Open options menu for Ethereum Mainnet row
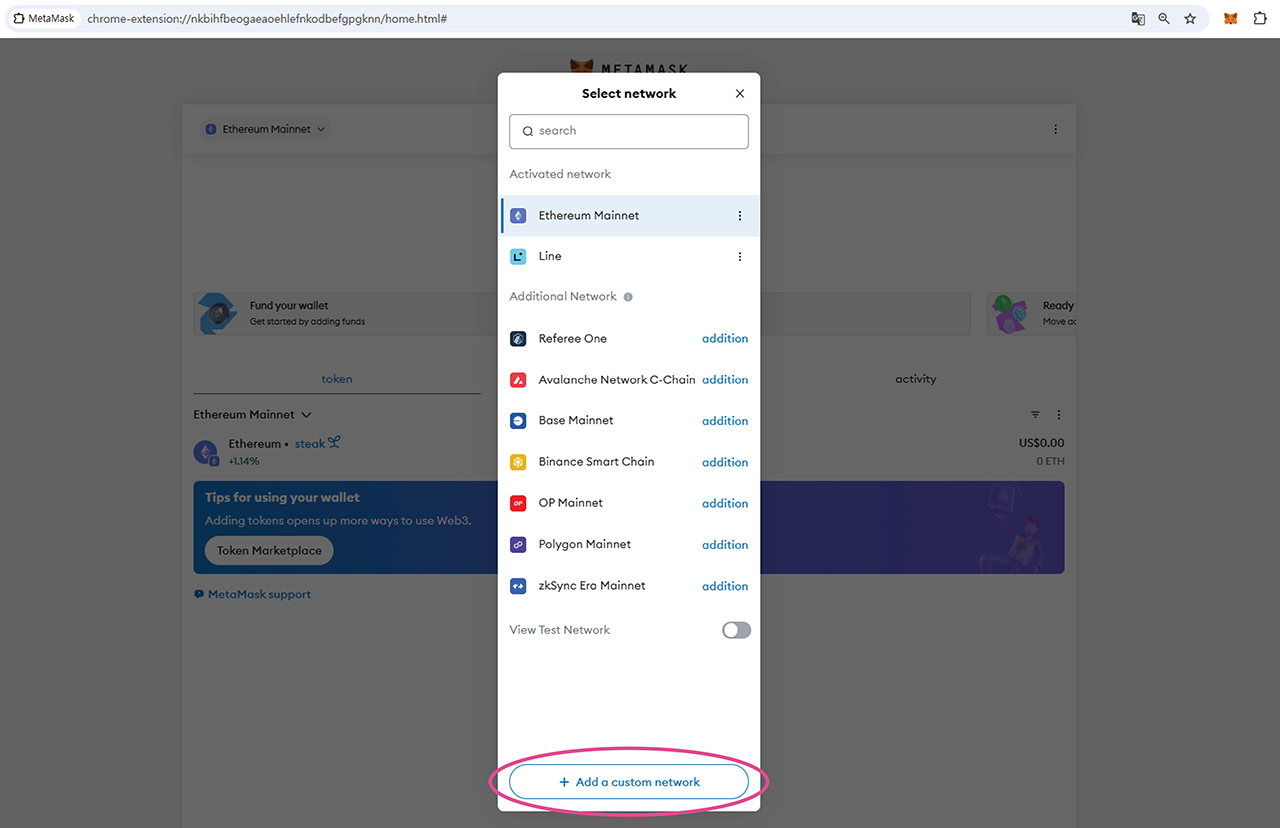 click(740, 216)
